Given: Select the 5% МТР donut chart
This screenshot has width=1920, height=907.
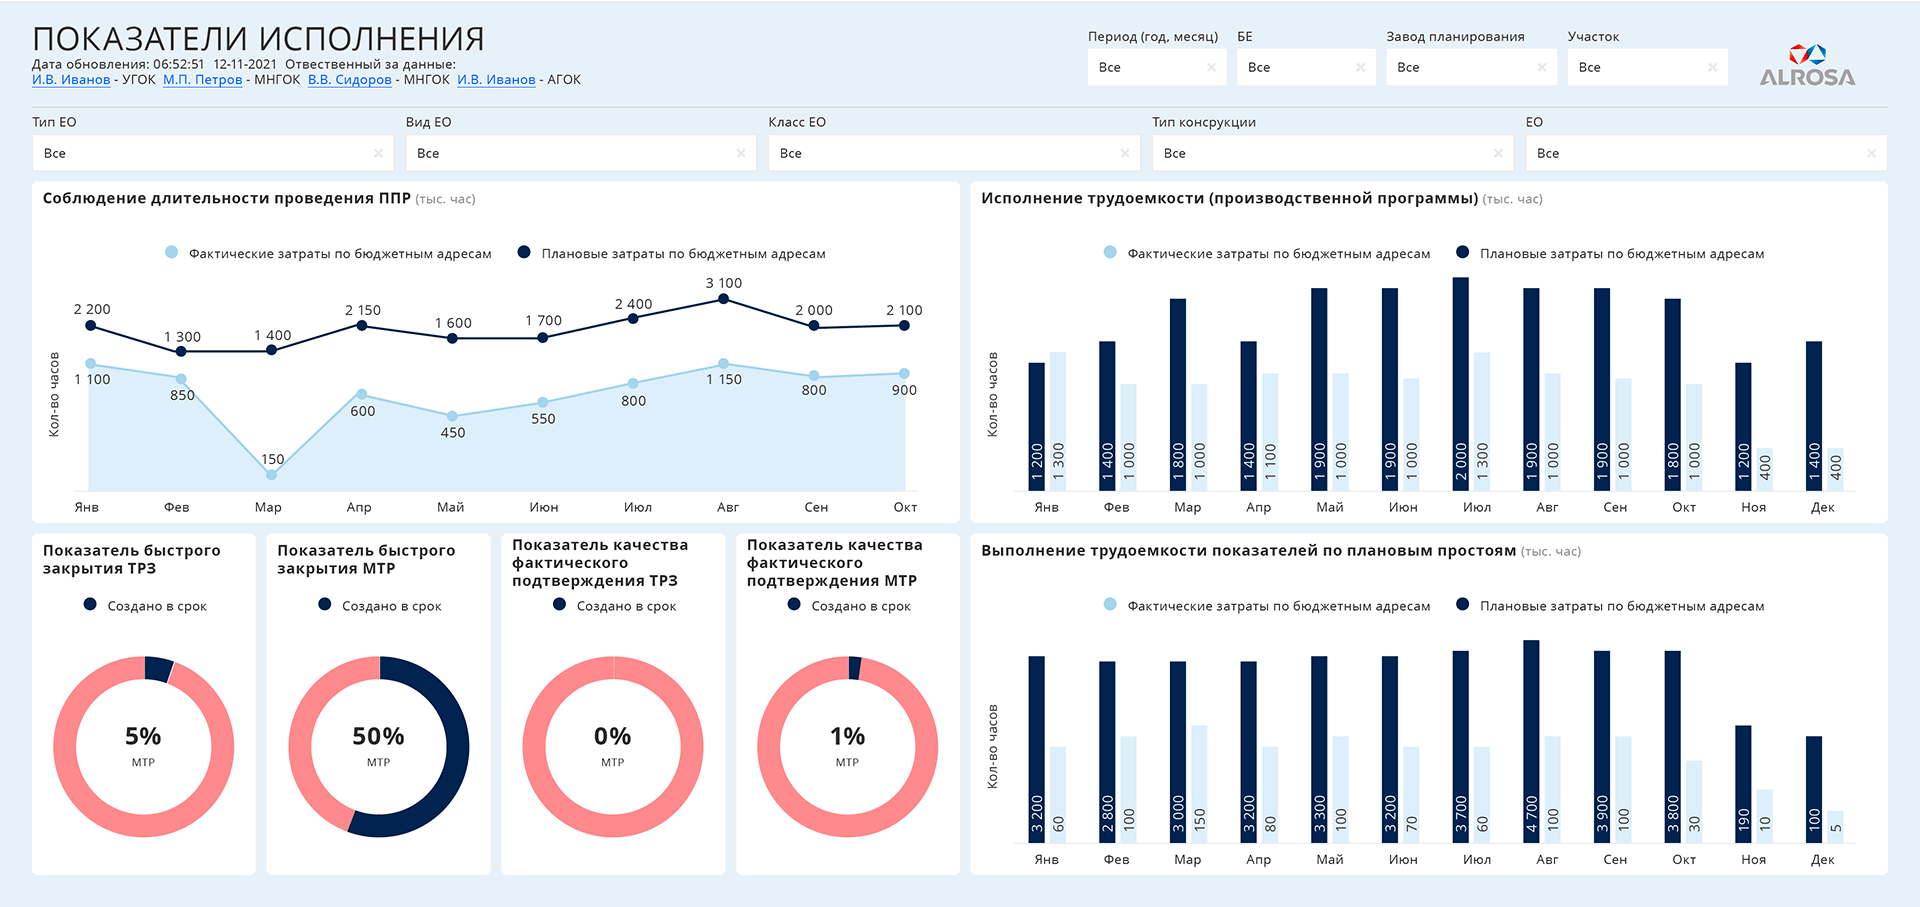Looking at the screenshot, I should (x=143, y=747).
